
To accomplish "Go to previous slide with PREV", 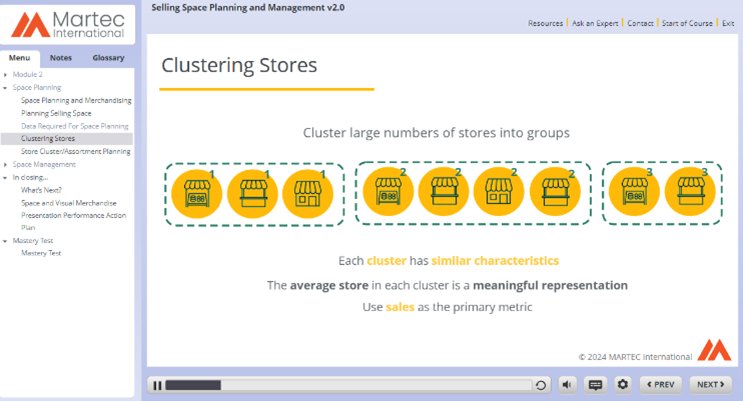I will click(661, 384).
